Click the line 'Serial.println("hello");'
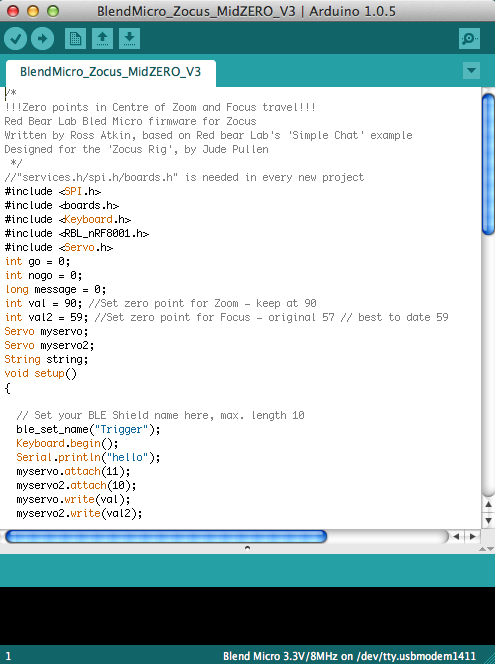 coord(88,457)
